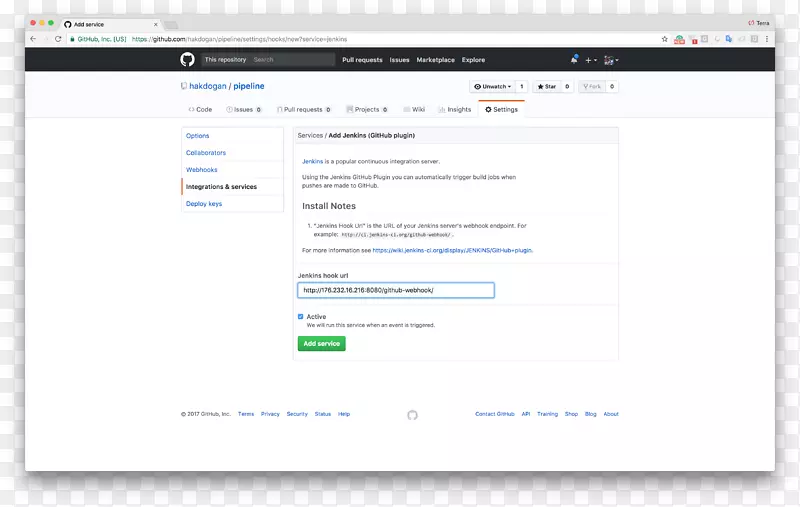
Task: Open the Contact GitHub footer link
Action: [x=495, y=414]
